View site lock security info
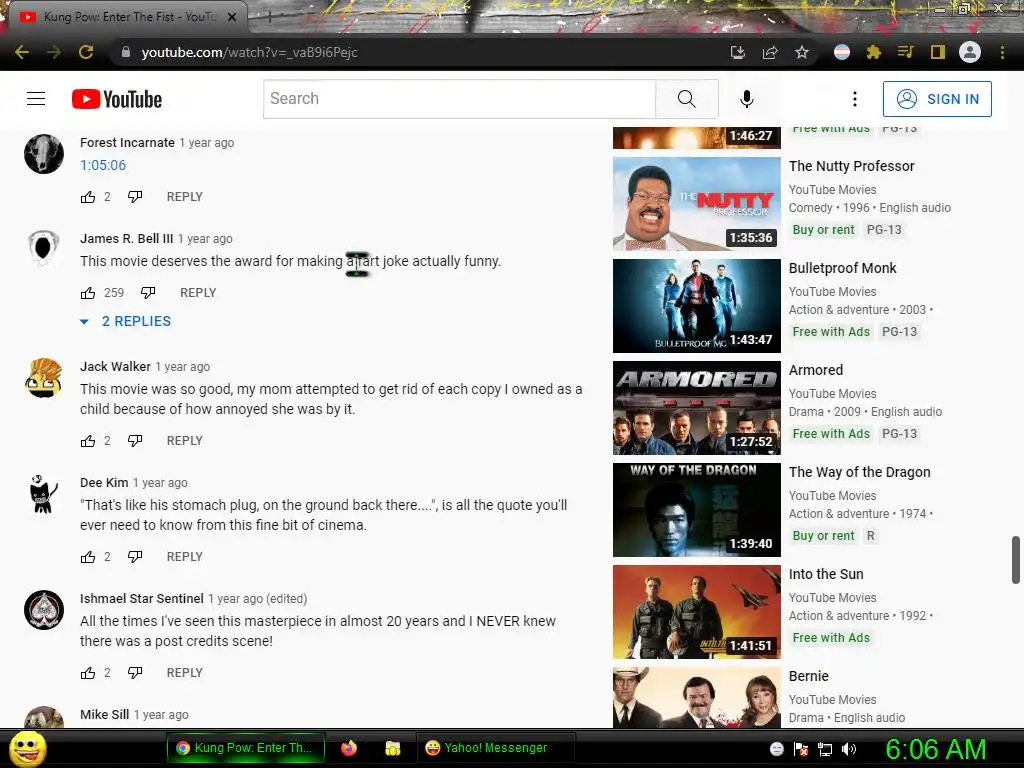Viewport: 1024px width, 768px height. coord(126,52)
